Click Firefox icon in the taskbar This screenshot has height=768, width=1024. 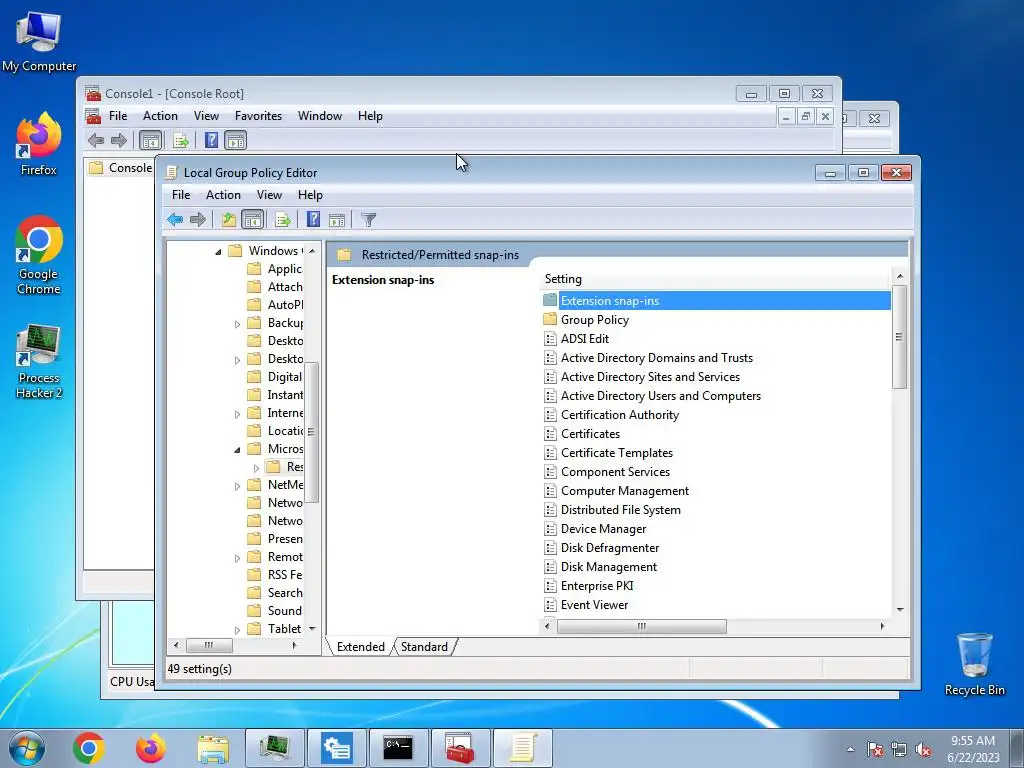click(x=150, y=748)
